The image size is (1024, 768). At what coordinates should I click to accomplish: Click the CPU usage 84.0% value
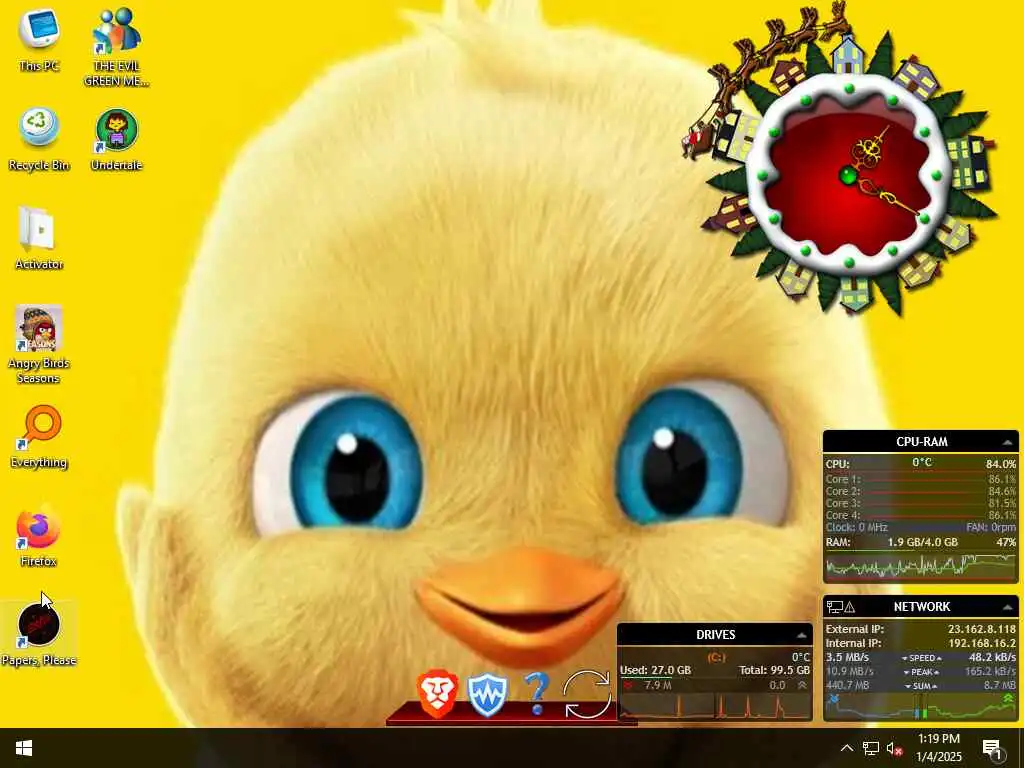[x=1000, y=464]
